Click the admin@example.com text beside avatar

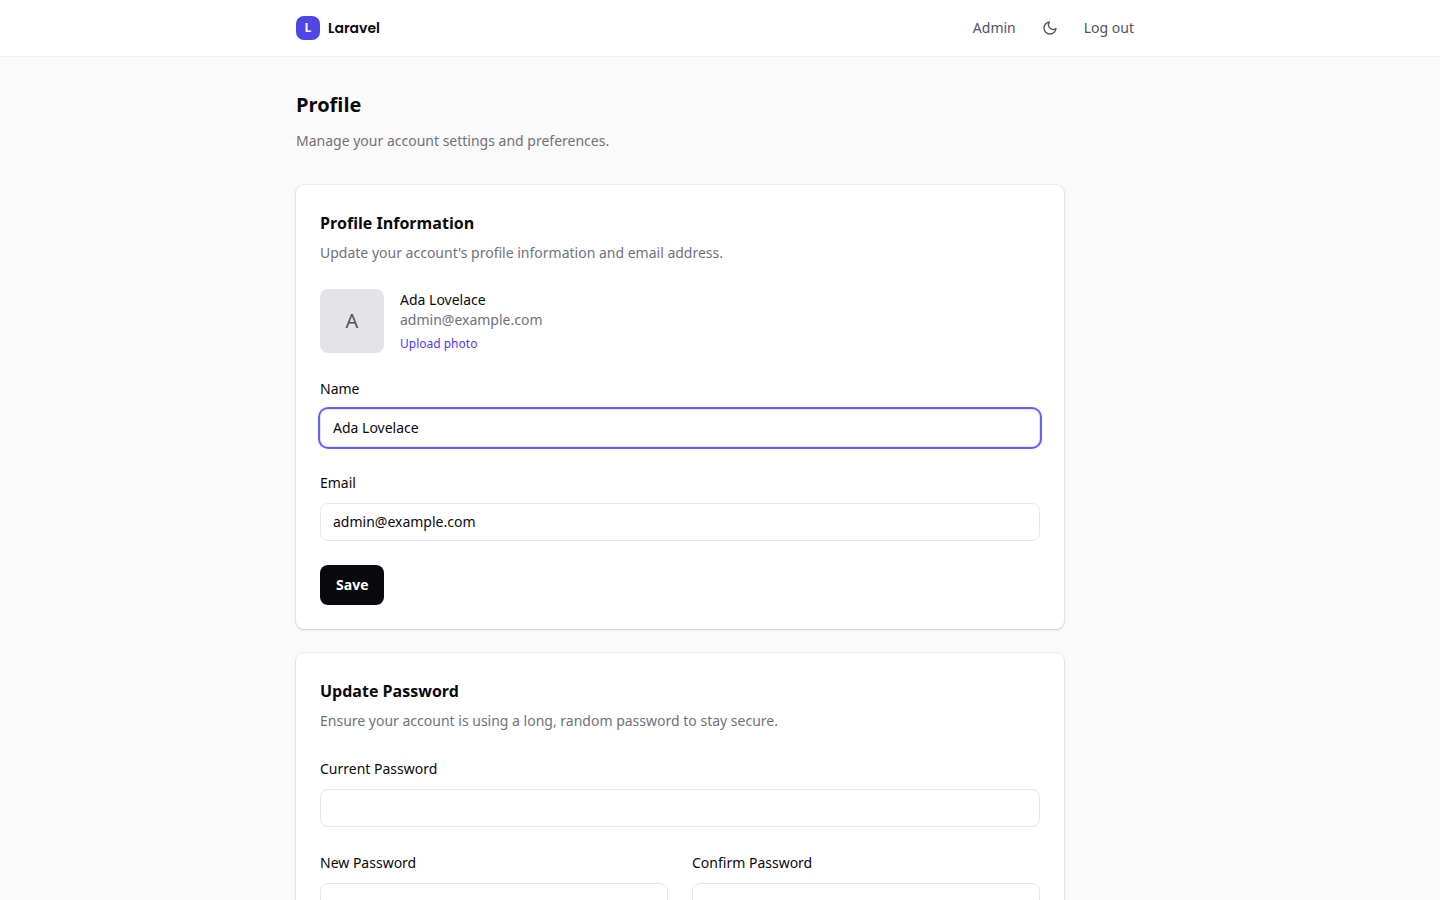tap(471, 320)
